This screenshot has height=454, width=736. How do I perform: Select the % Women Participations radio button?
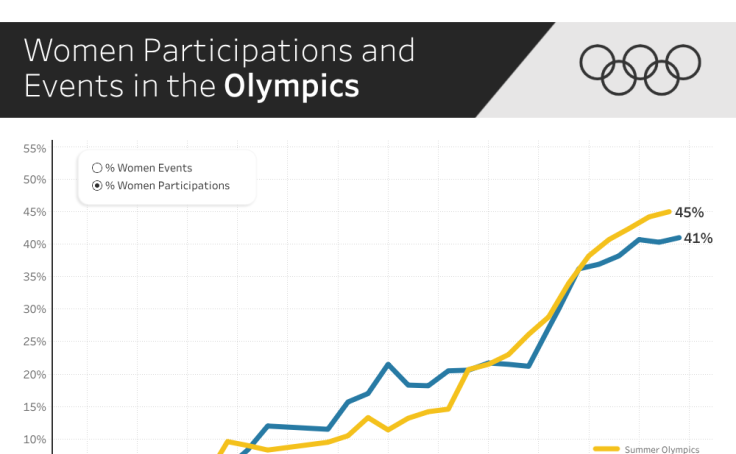click(97, 186)
